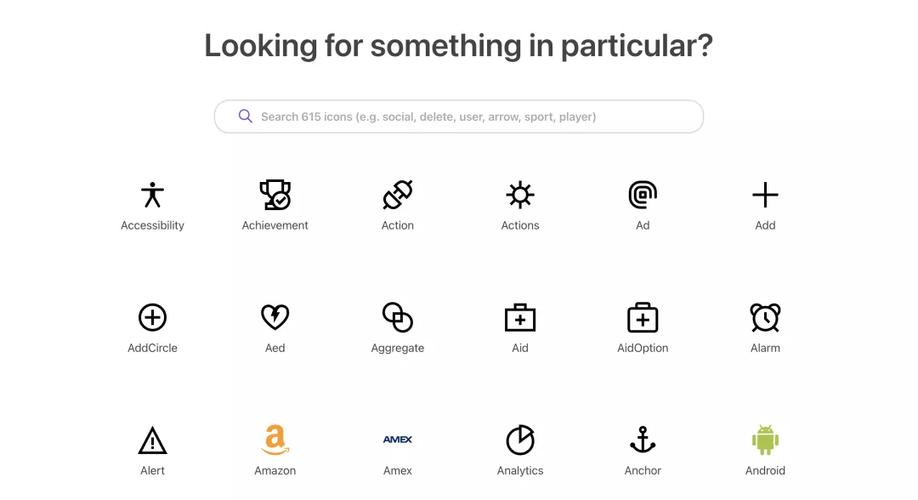
Task: Choose the Amex logo icon
Action: click(398, 439)
